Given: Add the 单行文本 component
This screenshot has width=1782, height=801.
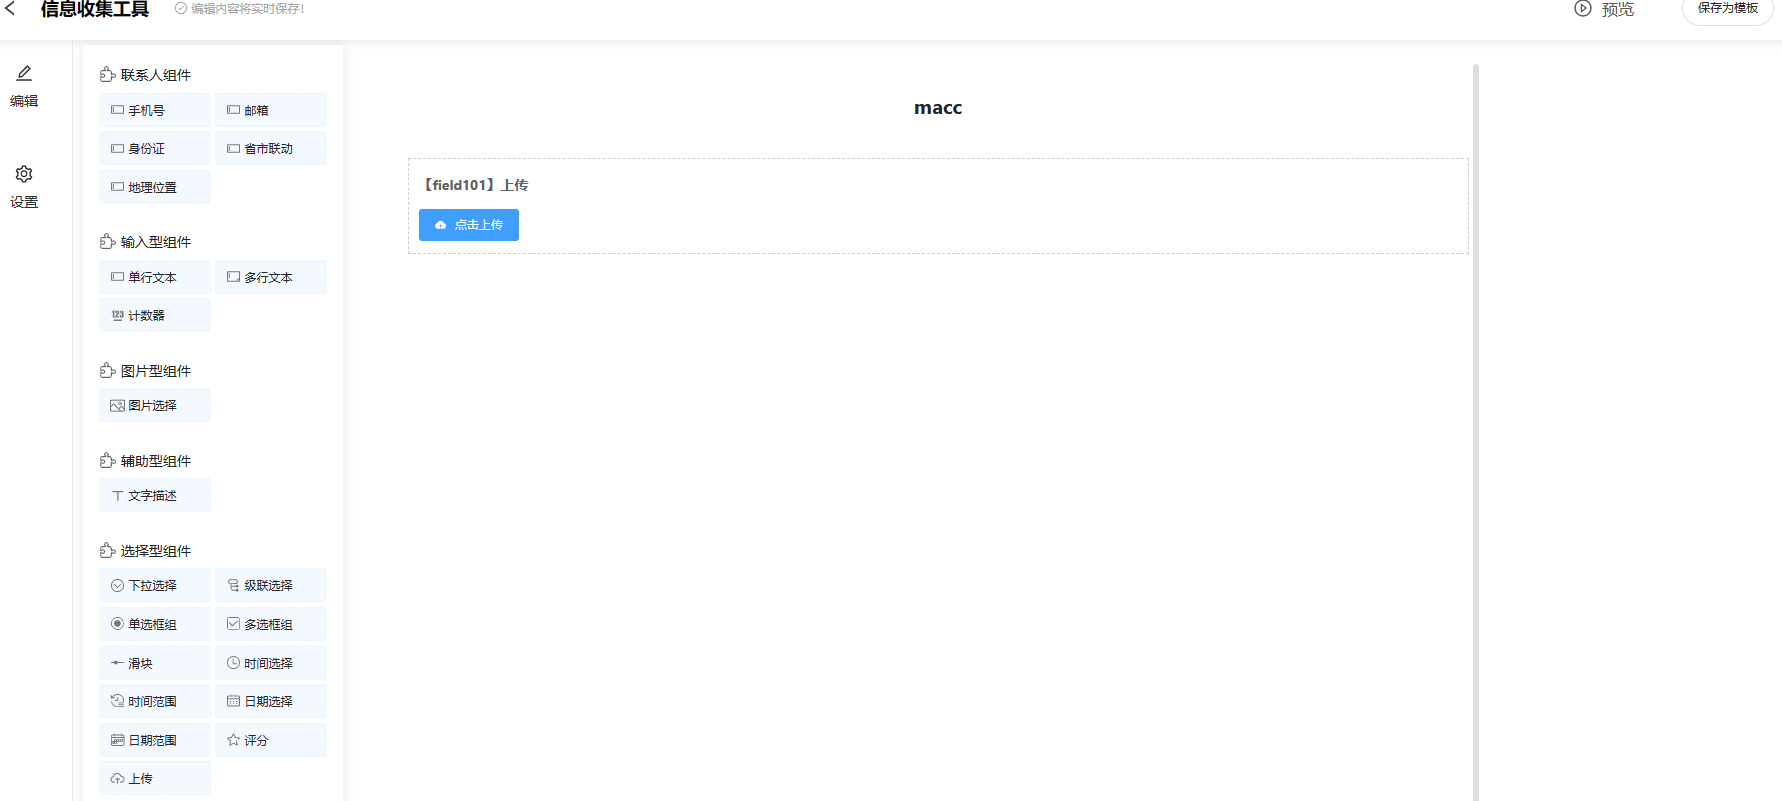Looking at the screenshot, I should [x=155, y=277].
